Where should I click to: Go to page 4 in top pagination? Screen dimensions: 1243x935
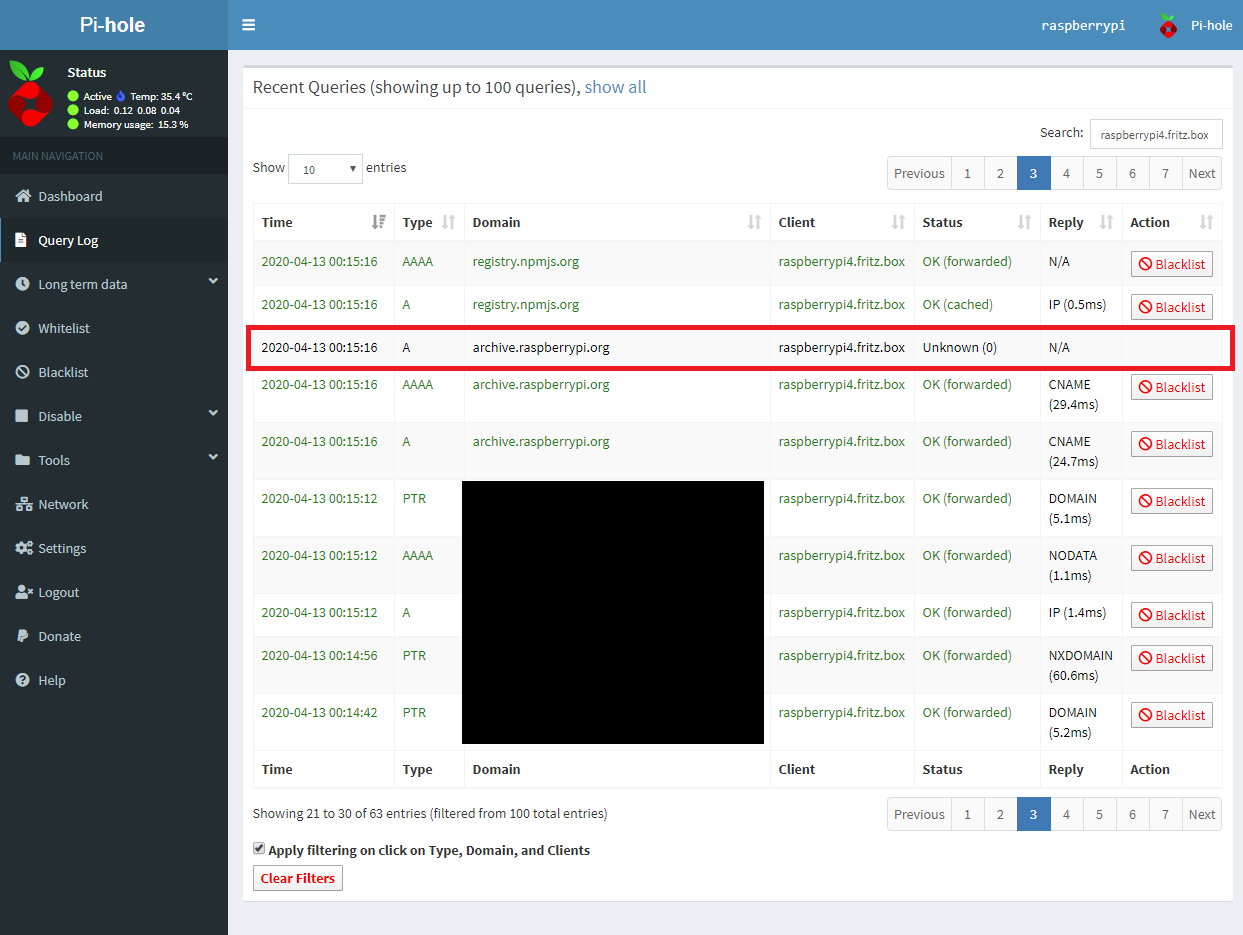point(1066,173)
